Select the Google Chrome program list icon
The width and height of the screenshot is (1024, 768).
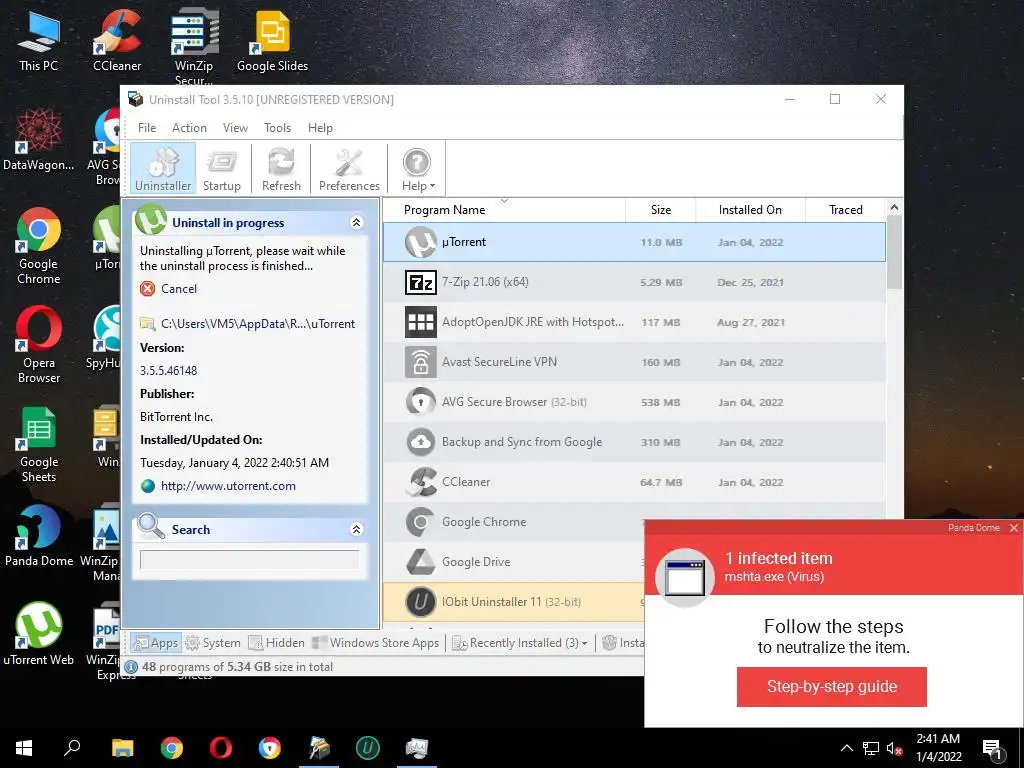point(421,522)
